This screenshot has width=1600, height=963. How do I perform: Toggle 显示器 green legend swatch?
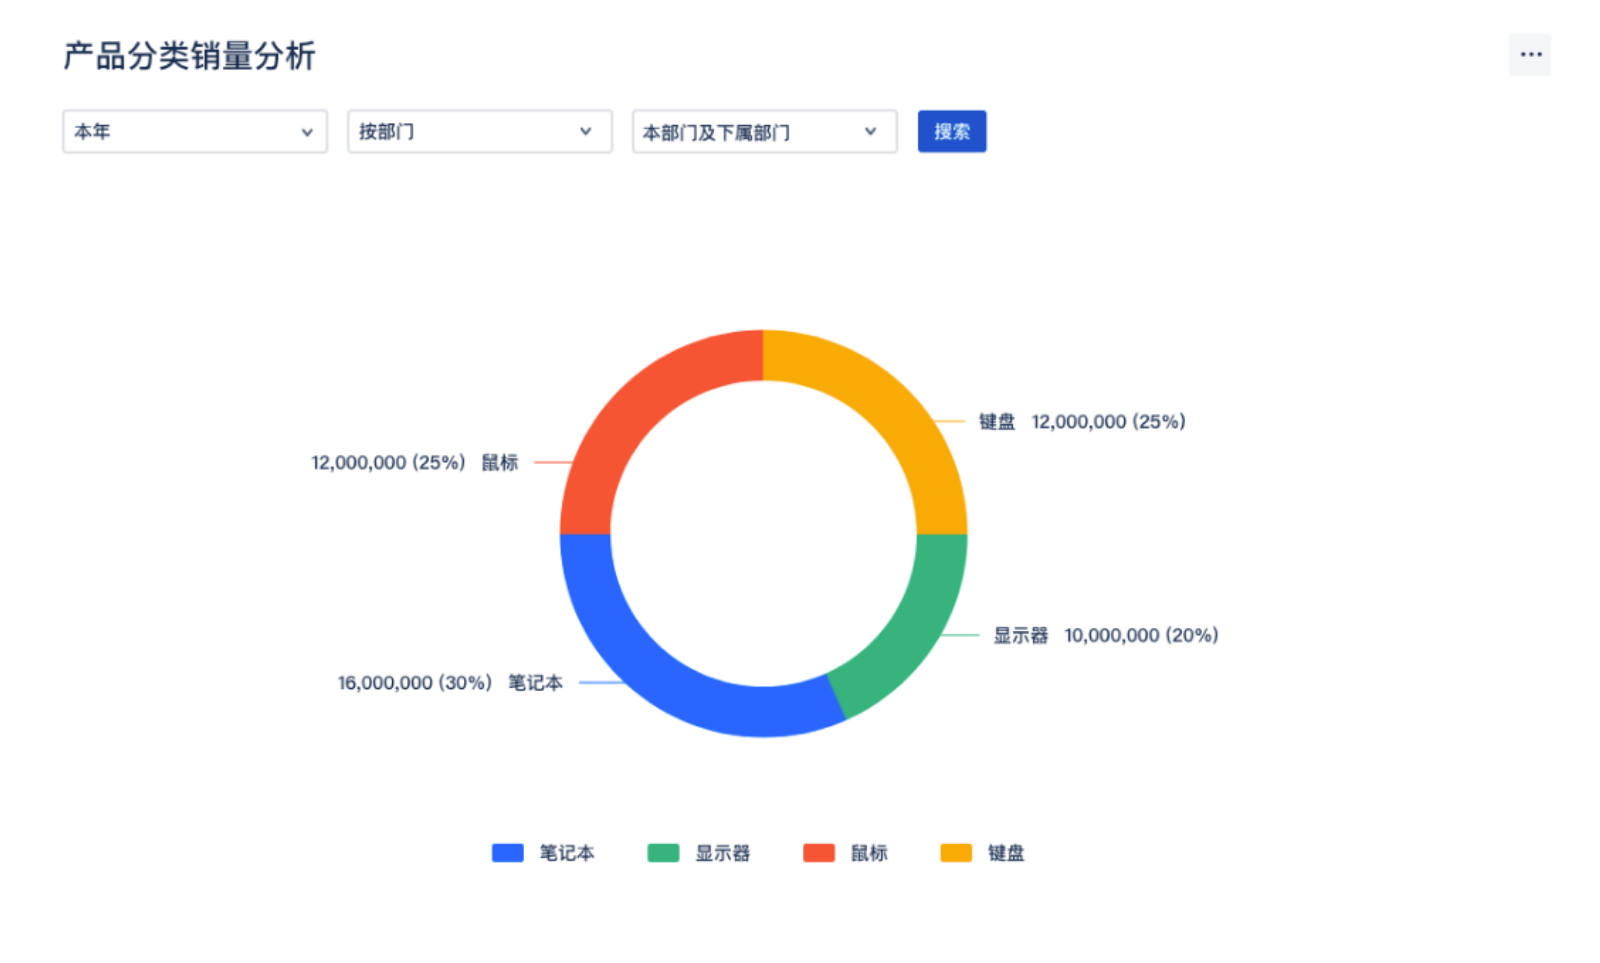(x=663, y=853)
